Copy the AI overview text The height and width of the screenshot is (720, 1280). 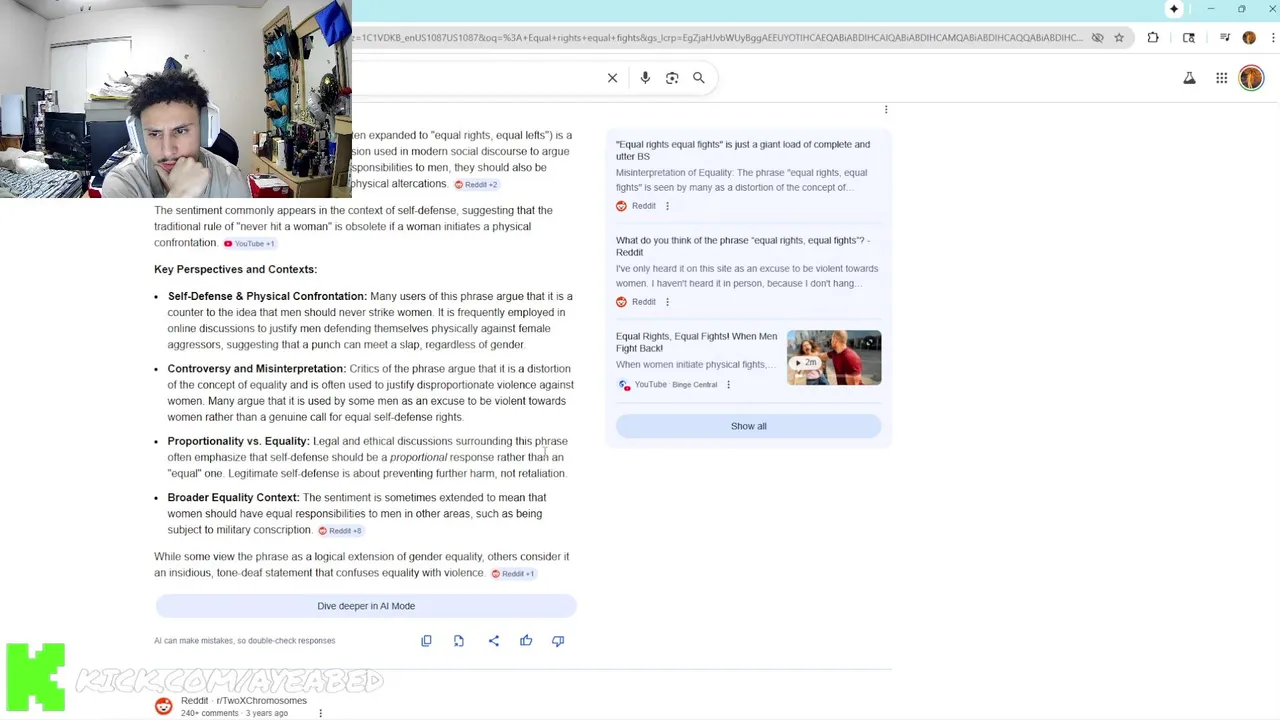click(x=426, y=641)
